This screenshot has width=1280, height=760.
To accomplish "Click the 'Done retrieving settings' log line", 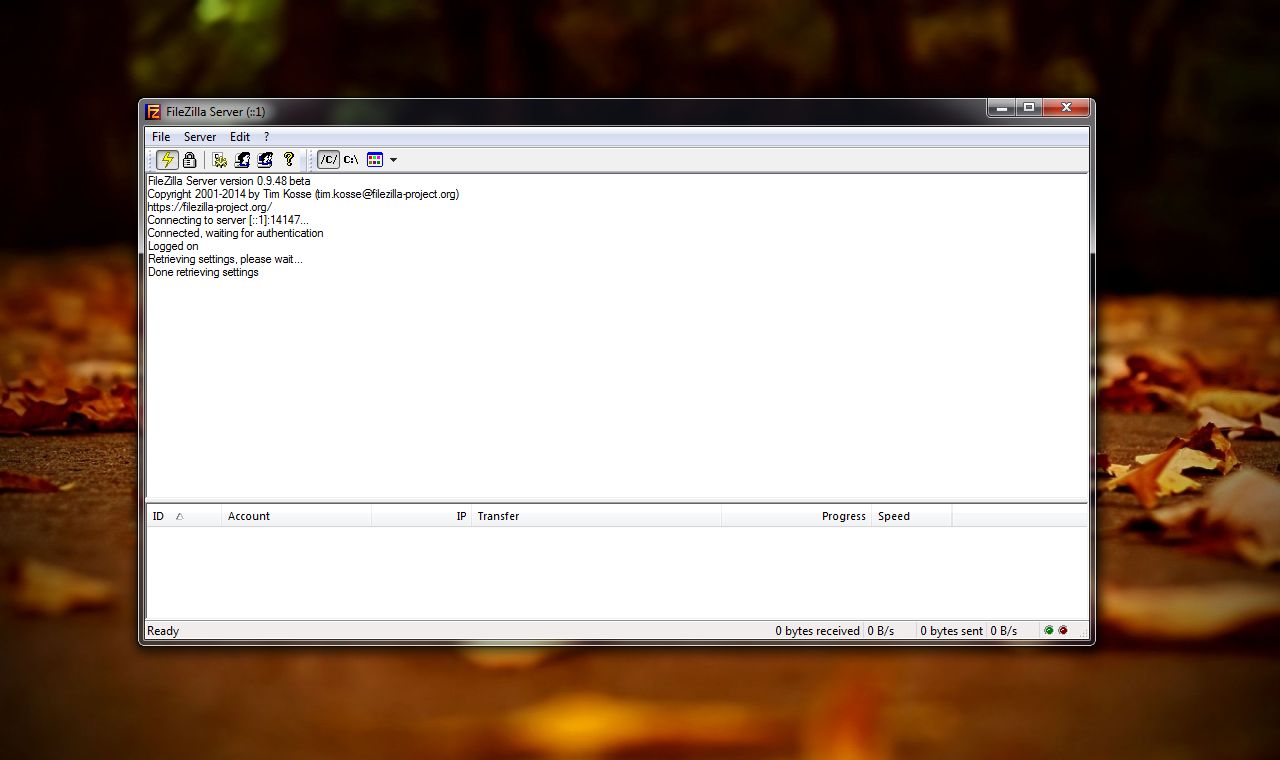I will [x=203, y=272].
